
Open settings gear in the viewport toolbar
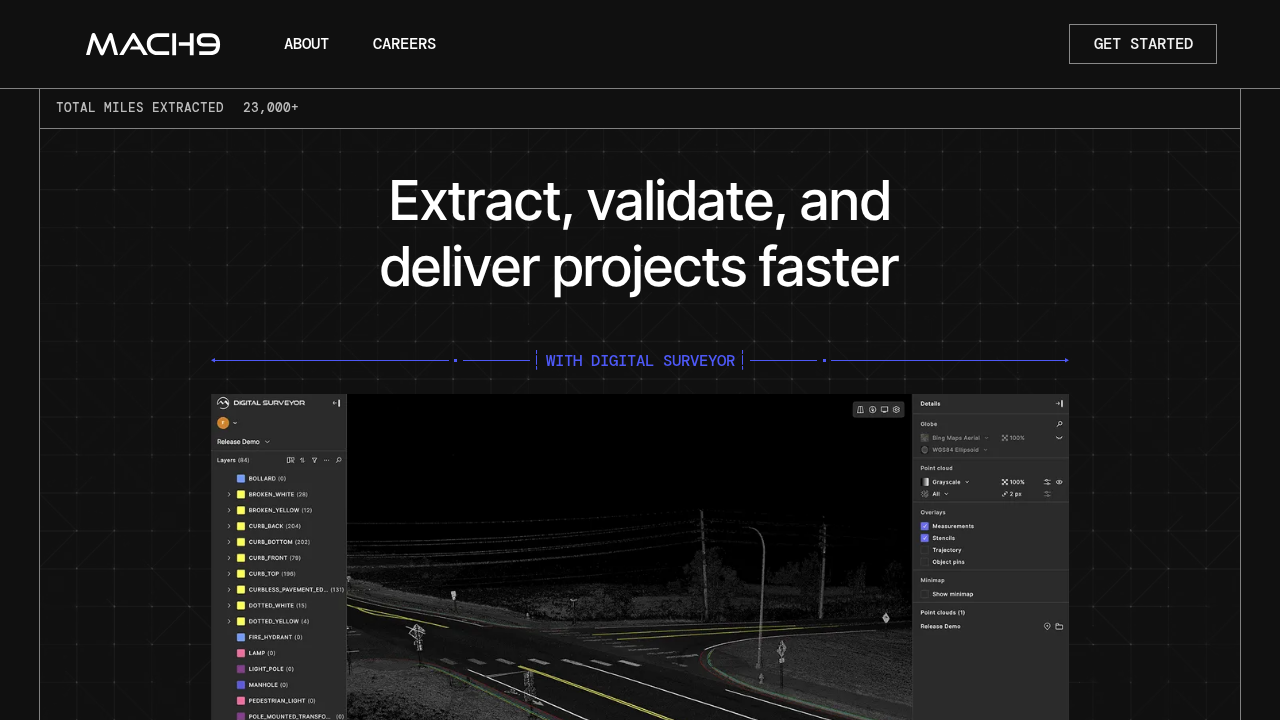pyautogui.click(x=897, y=409)
